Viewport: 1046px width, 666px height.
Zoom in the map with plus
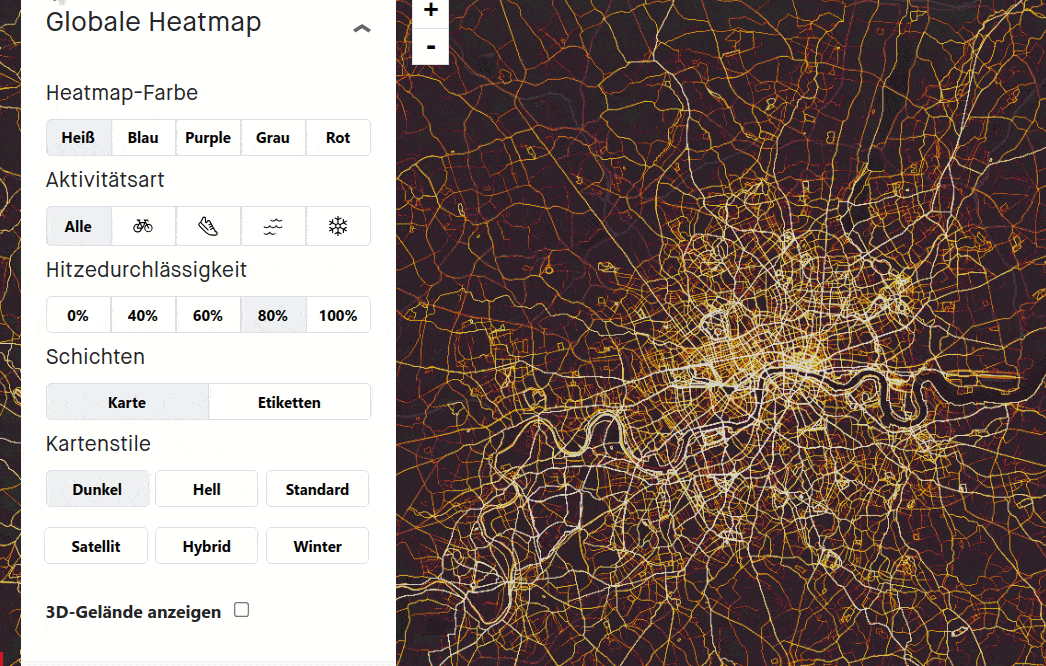click(x=430, y=10)
